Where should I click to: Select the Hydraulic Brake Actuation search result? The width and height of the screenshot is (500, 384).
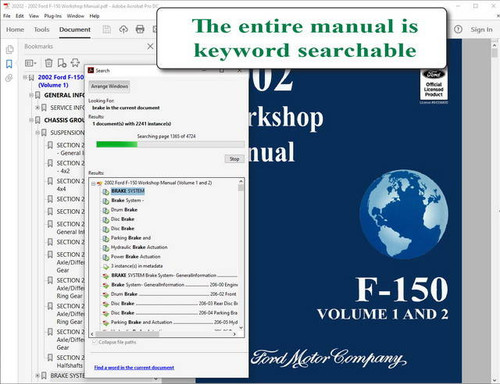click(139, 247)
